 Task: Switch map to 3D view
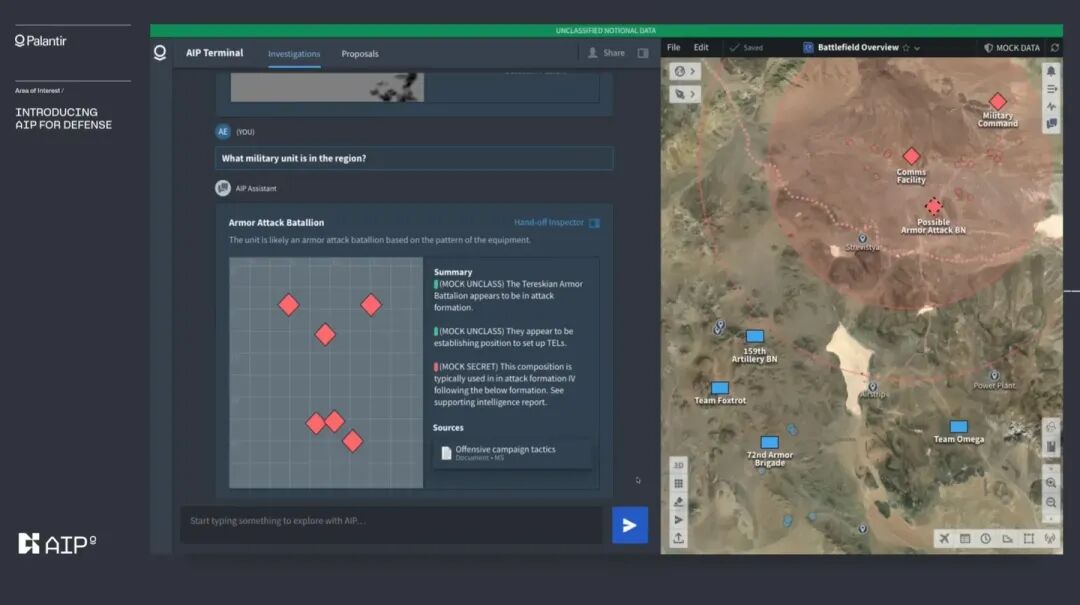tap(678, 465)
